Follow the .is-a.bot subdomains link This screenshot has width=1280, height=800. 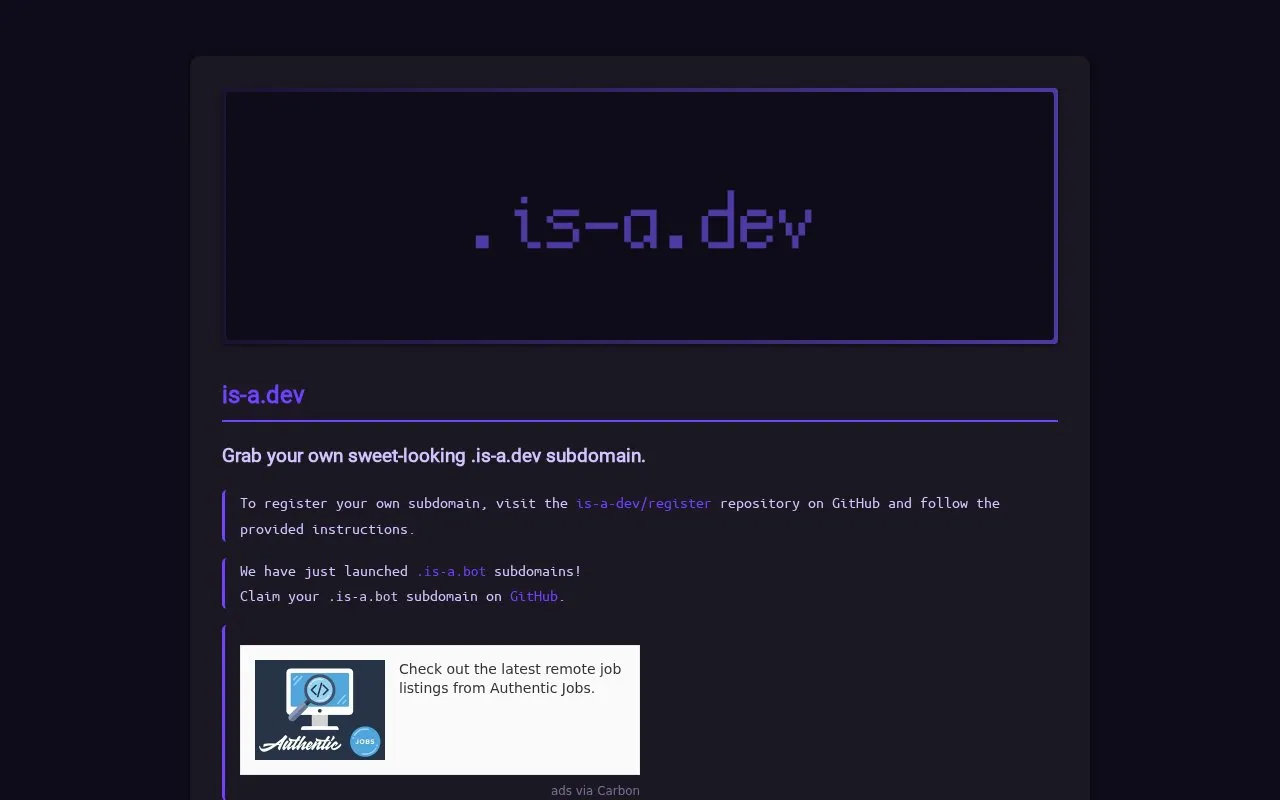451,571
